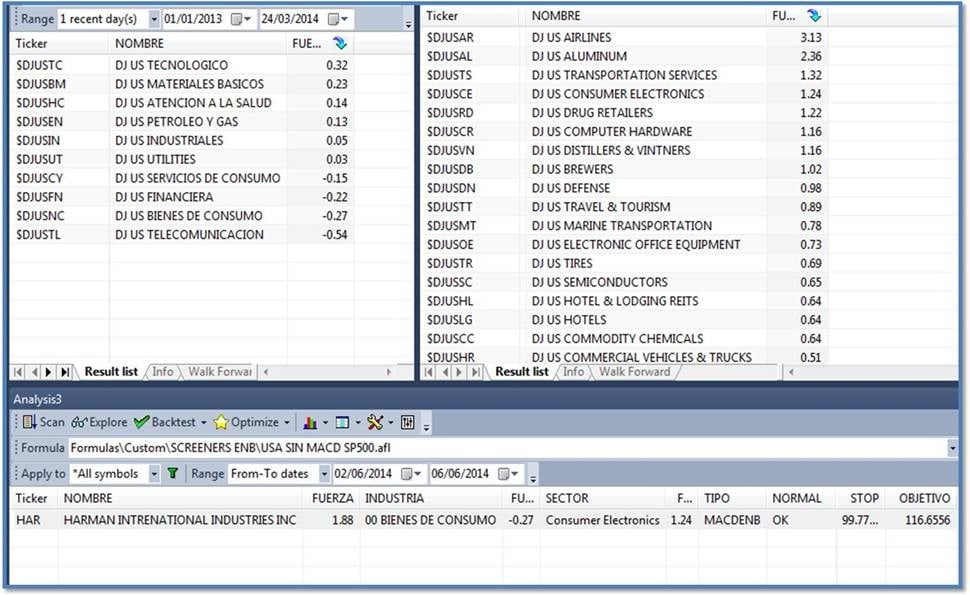Go to first tab arrow in left panel
970x595 pixels.
point(19,372)
